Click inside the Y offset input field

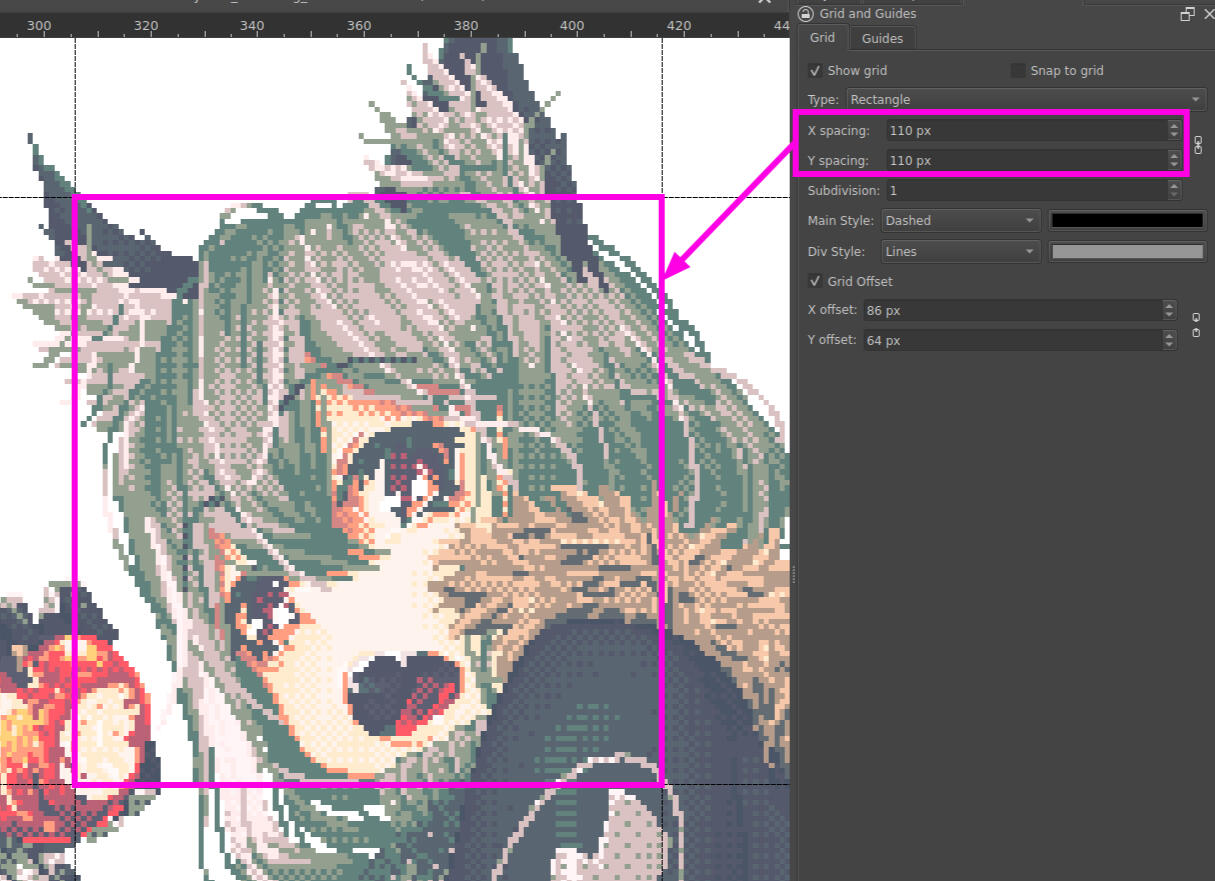[1000, 339]
